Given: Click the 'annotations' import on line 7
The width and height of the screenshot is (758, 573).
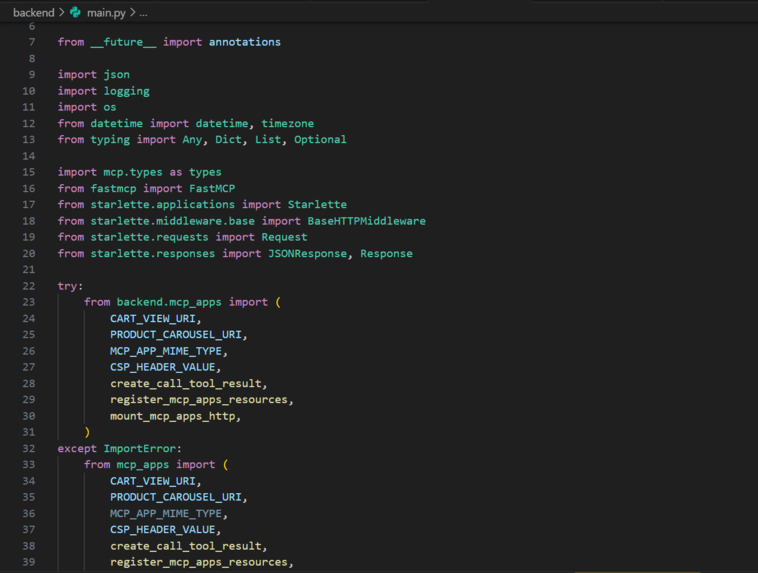Looking at the screenshot, I should coord(245,42).
